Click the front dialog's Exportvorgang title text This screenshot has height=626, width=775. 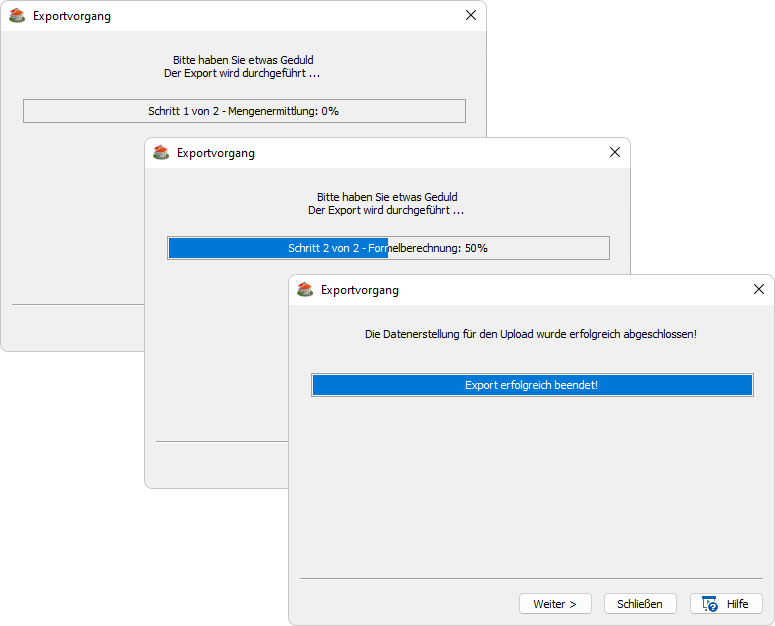[x=360, y=290]
